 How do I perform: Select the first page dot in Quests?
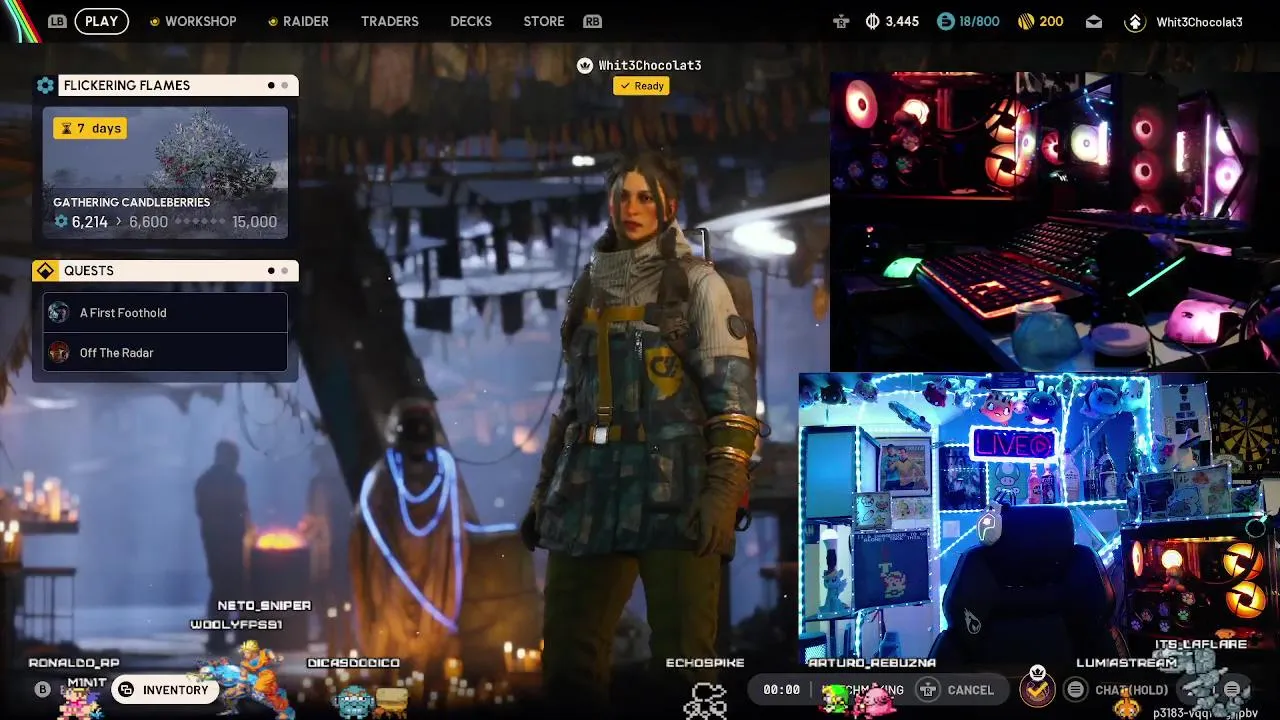[x=271, y=271]
